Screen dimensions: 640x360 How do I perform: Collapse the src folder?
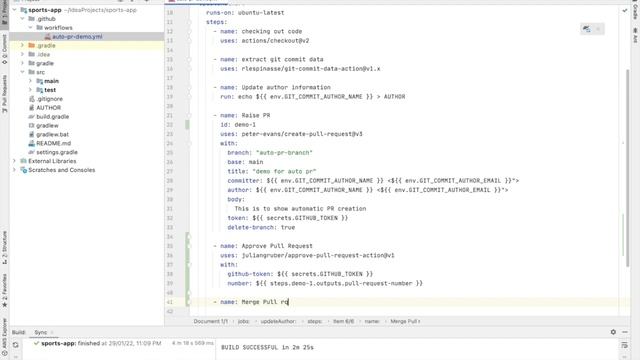point(23,72)
